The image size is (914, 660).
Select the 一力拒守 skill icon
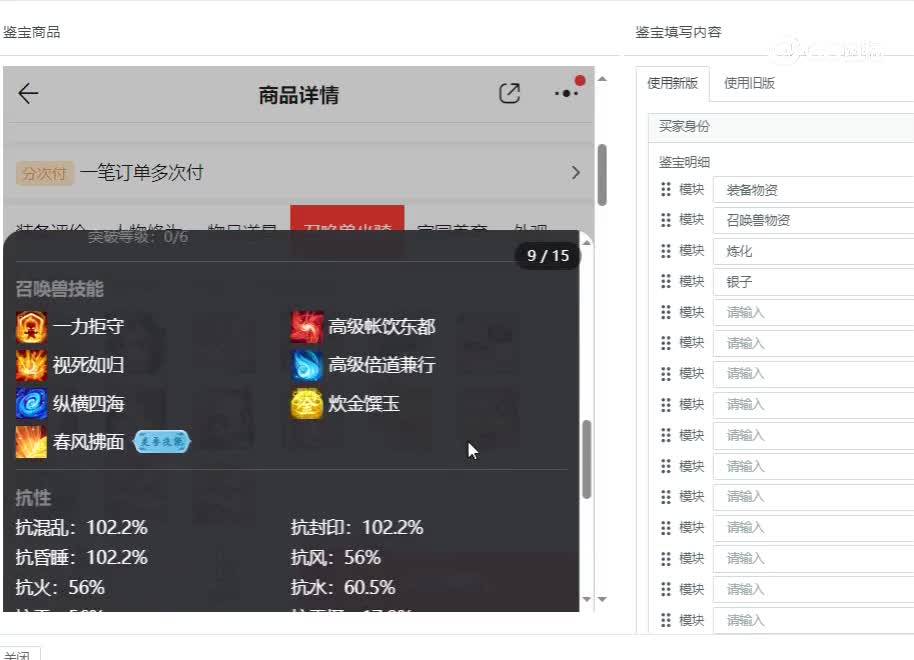[31, 327]
